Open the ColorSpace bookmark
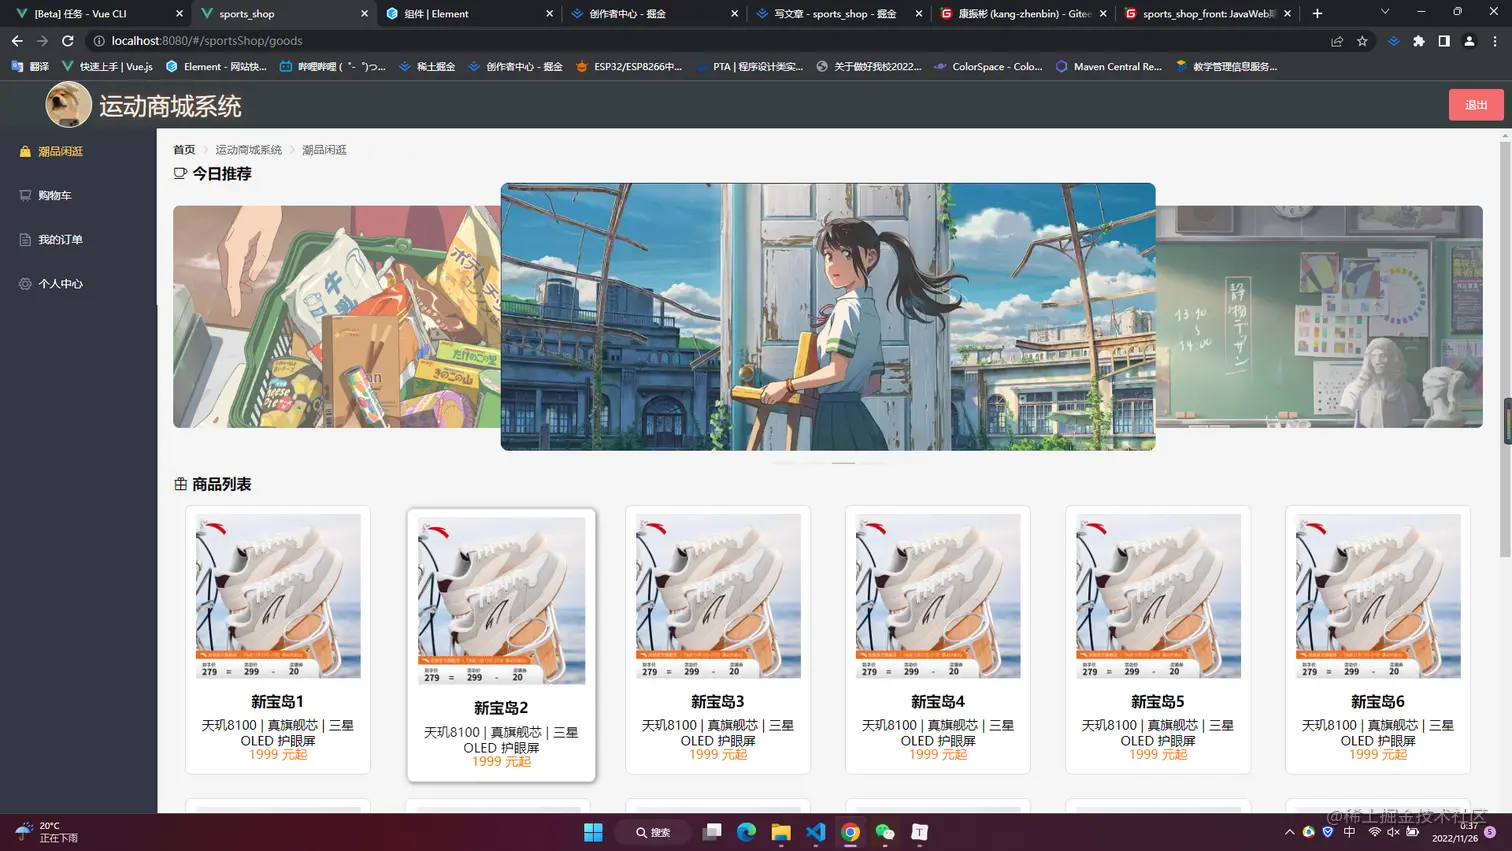 coord(988,67)
